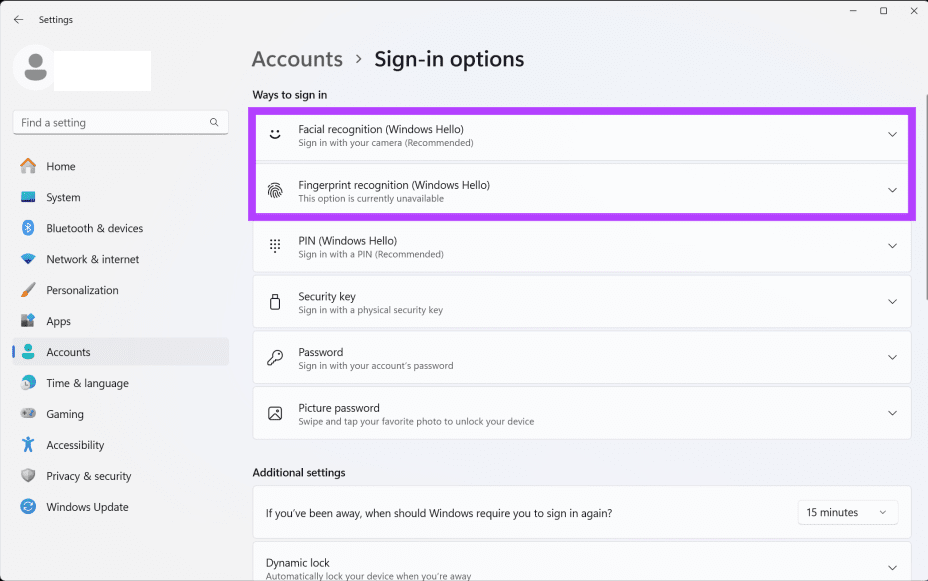Click the Facial recognition (Windows Hello) title
The height and width of the screenshot is (581, 928).
click(381, 129)
